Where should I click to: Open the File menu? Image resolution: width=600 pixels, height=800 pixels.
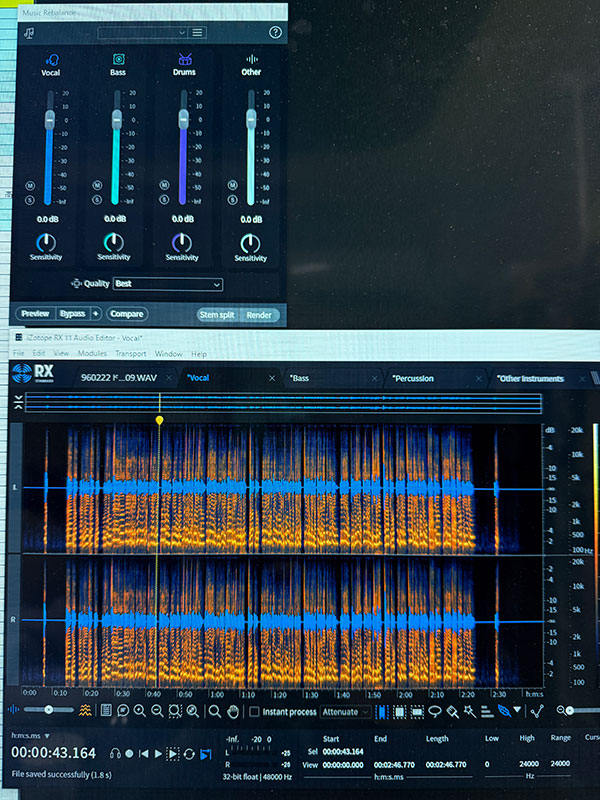18,353
